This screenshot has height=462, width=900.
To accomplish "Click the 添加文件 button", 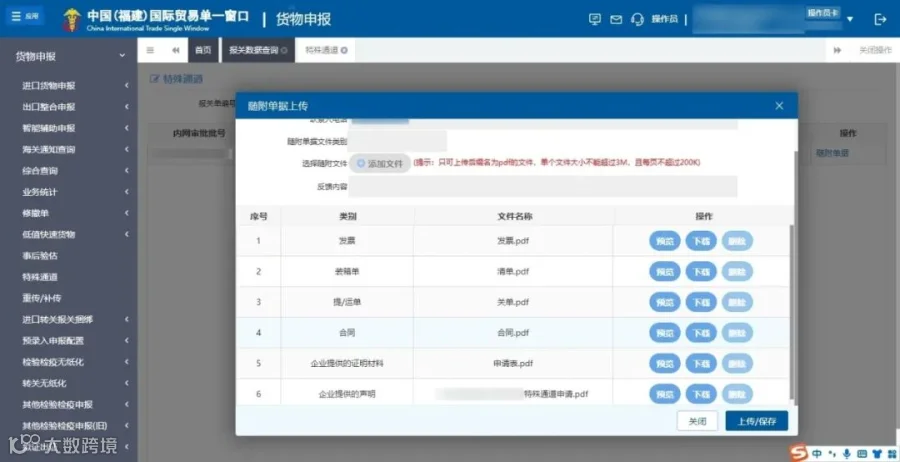I will click(381, 164).
